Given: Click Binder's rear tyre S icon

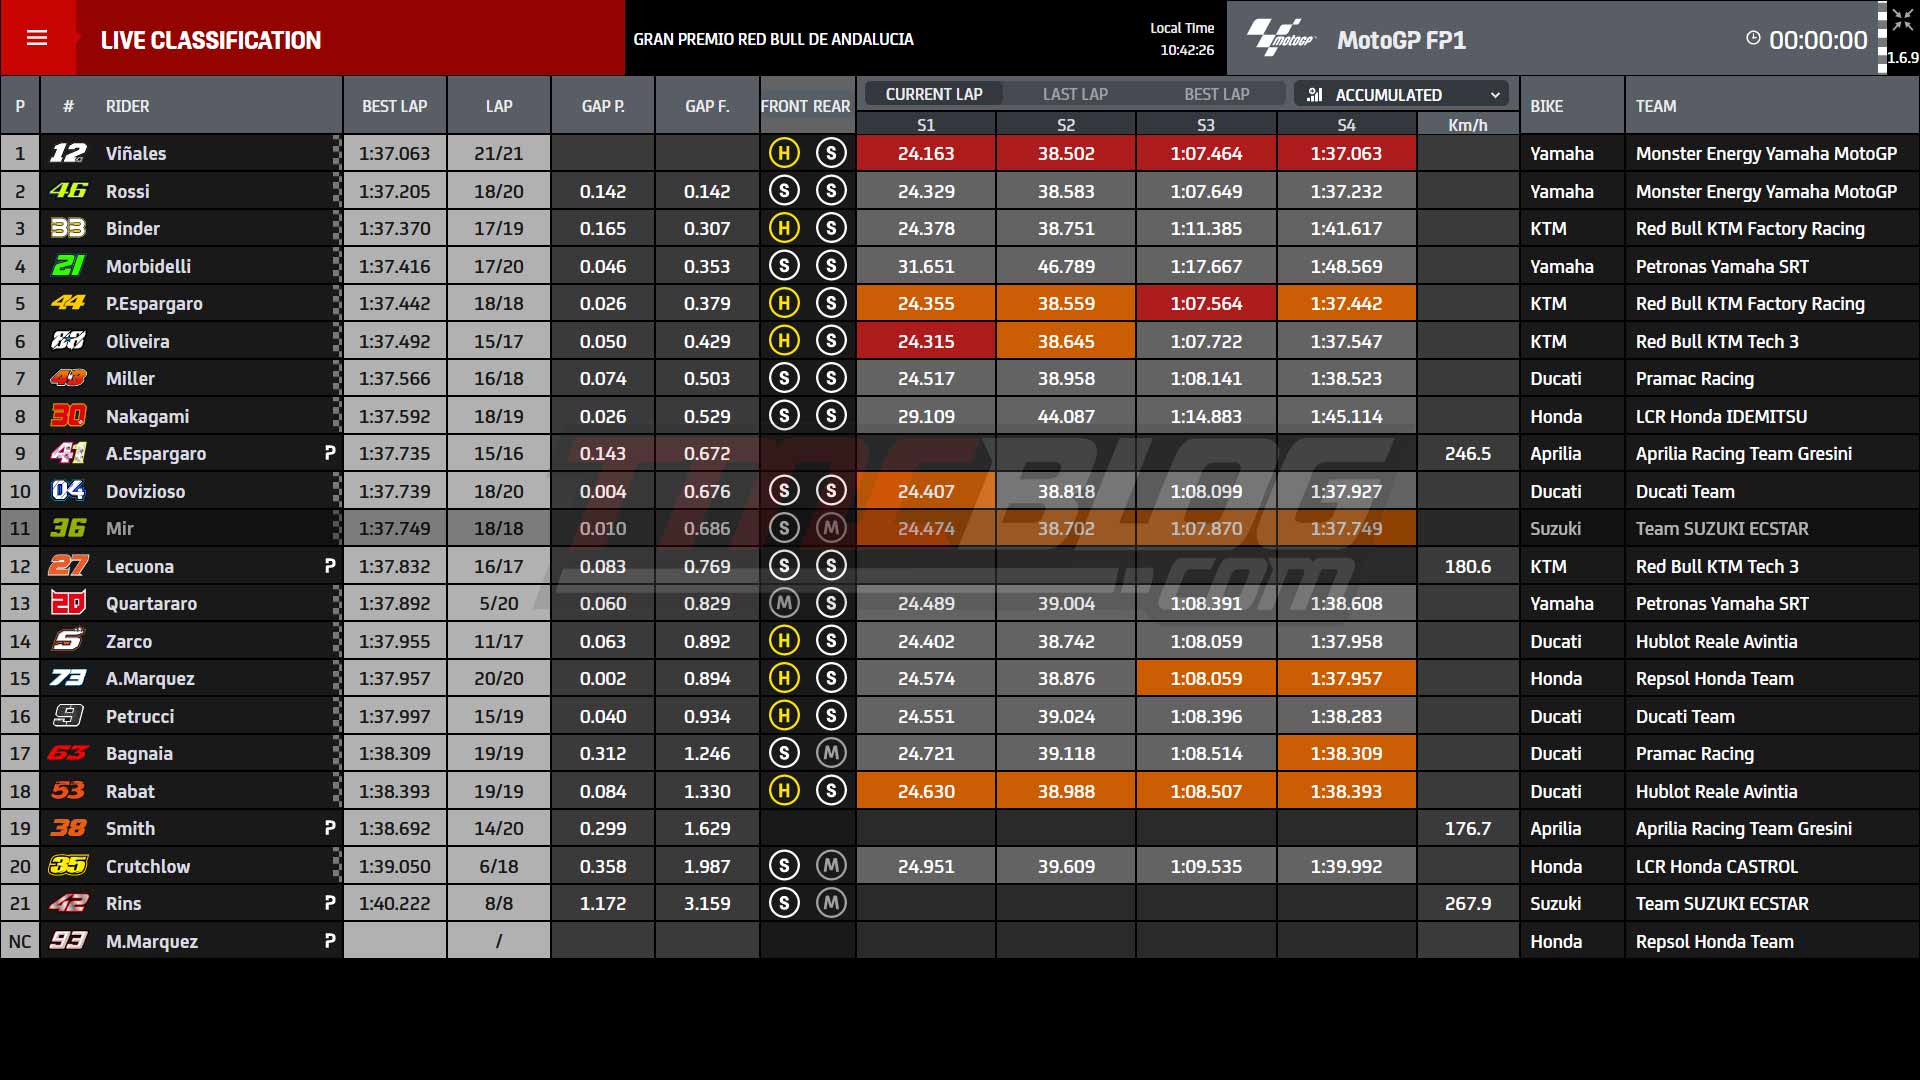Looking at the screenshot, I should (x=831, y=228).
